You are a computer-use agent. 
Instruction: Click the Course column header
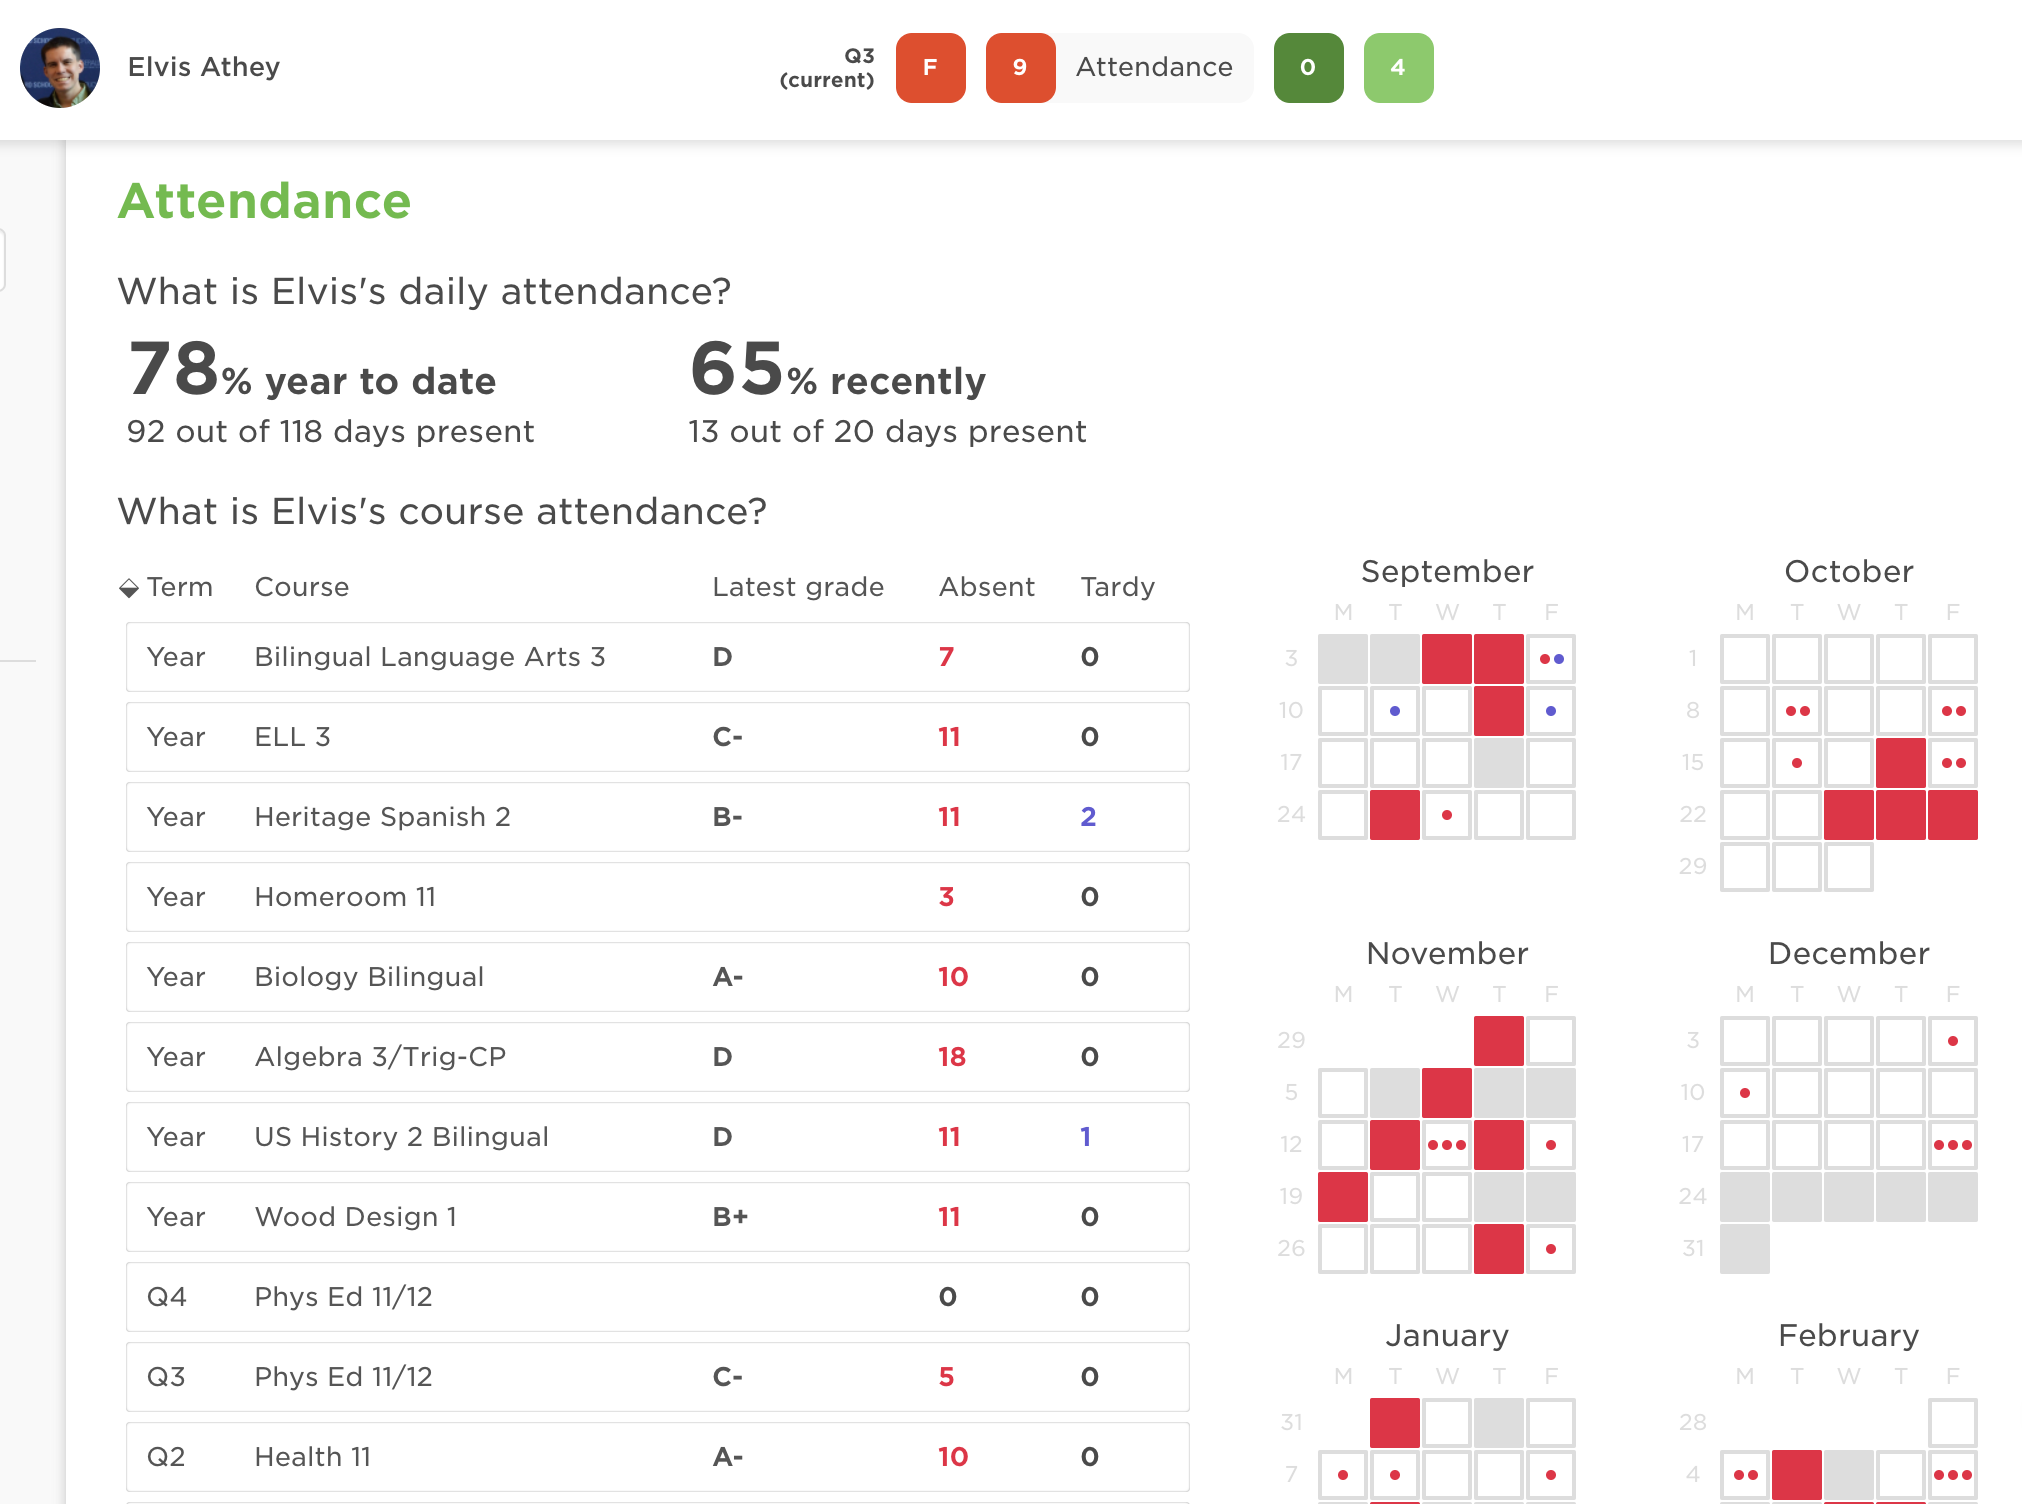[x=302, y=587]
